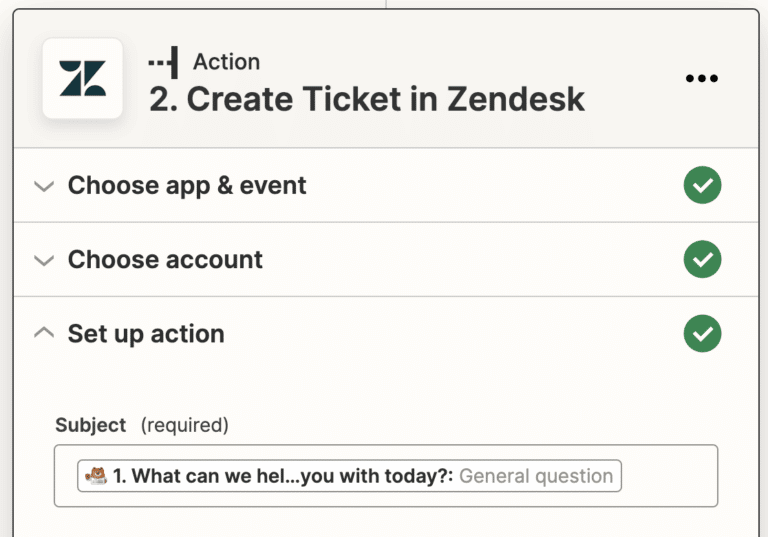This screenshot has width=768, height=537.
Task: Expand the Choose app & event chevron
Action: pos(43,186)
